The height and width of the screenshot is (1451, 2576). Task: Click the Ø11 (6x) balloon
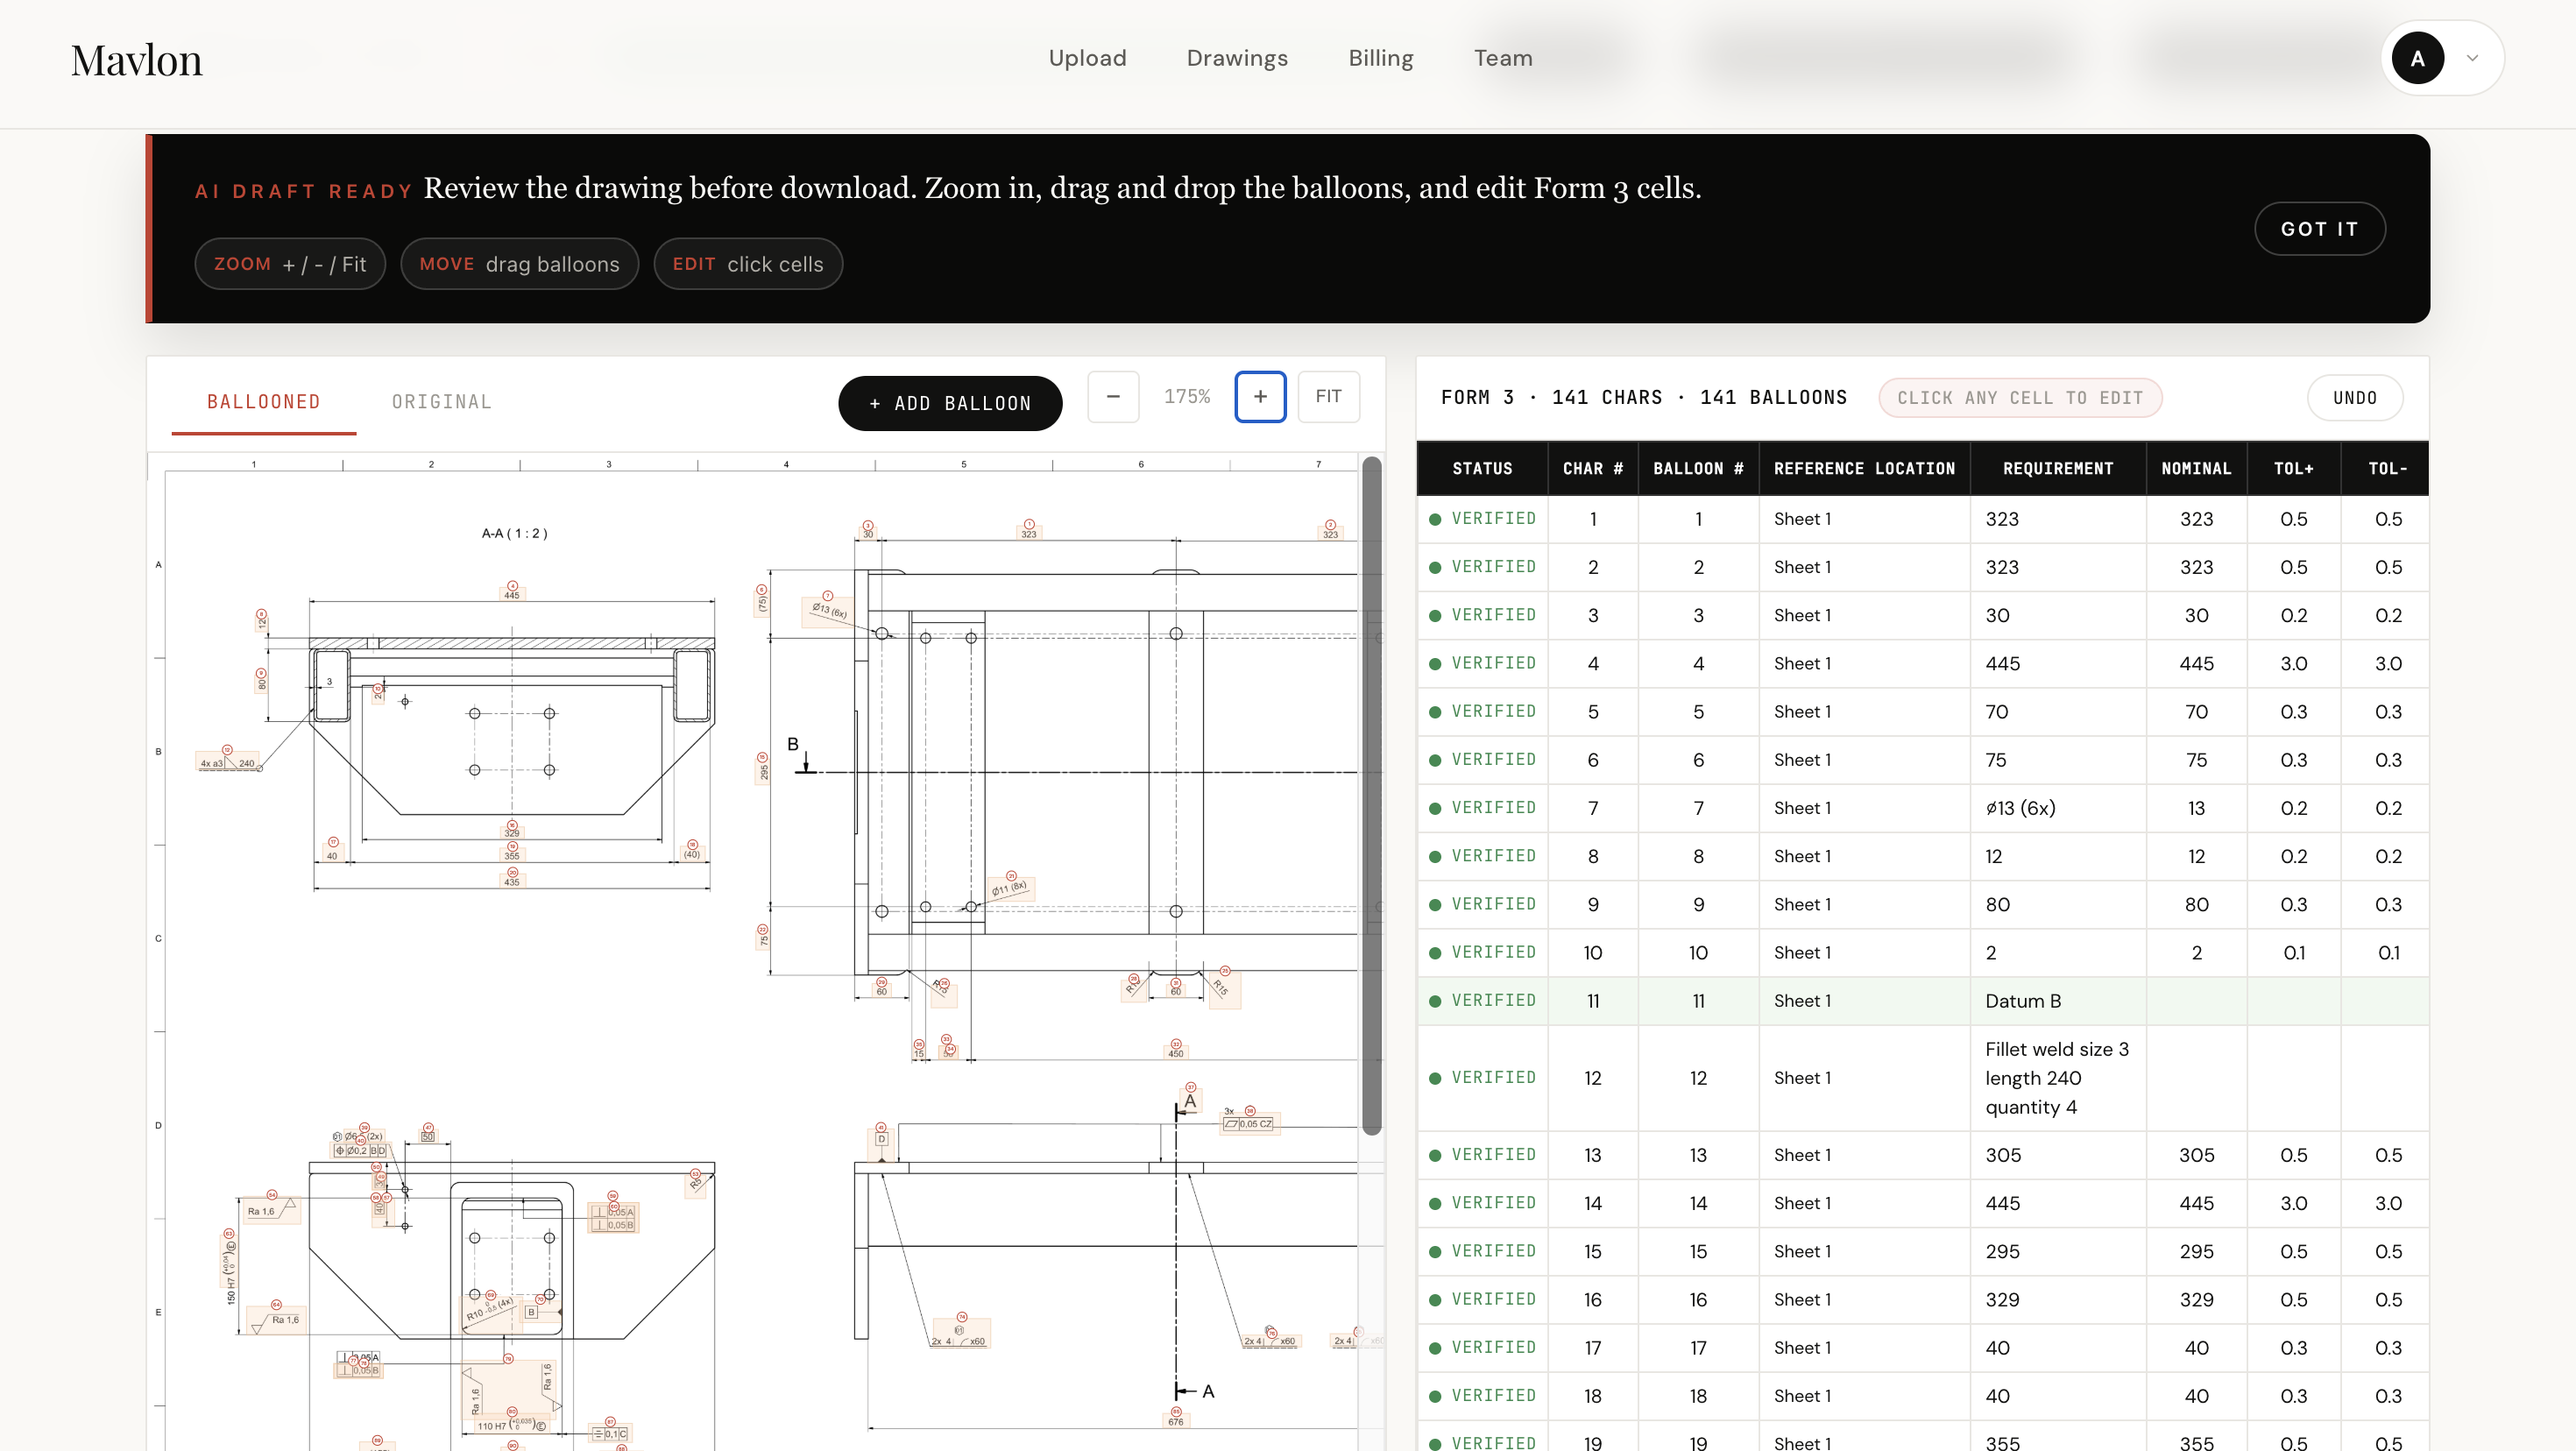pyautogui.click(x=1011, y=876)
